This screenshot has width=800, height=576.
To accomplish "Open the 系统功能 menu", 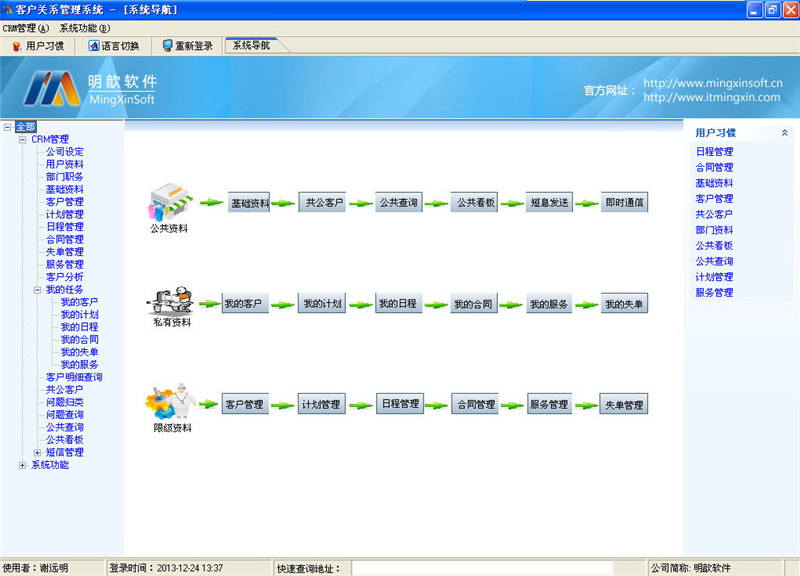I will pyautogui.click(x=85, y=28).
